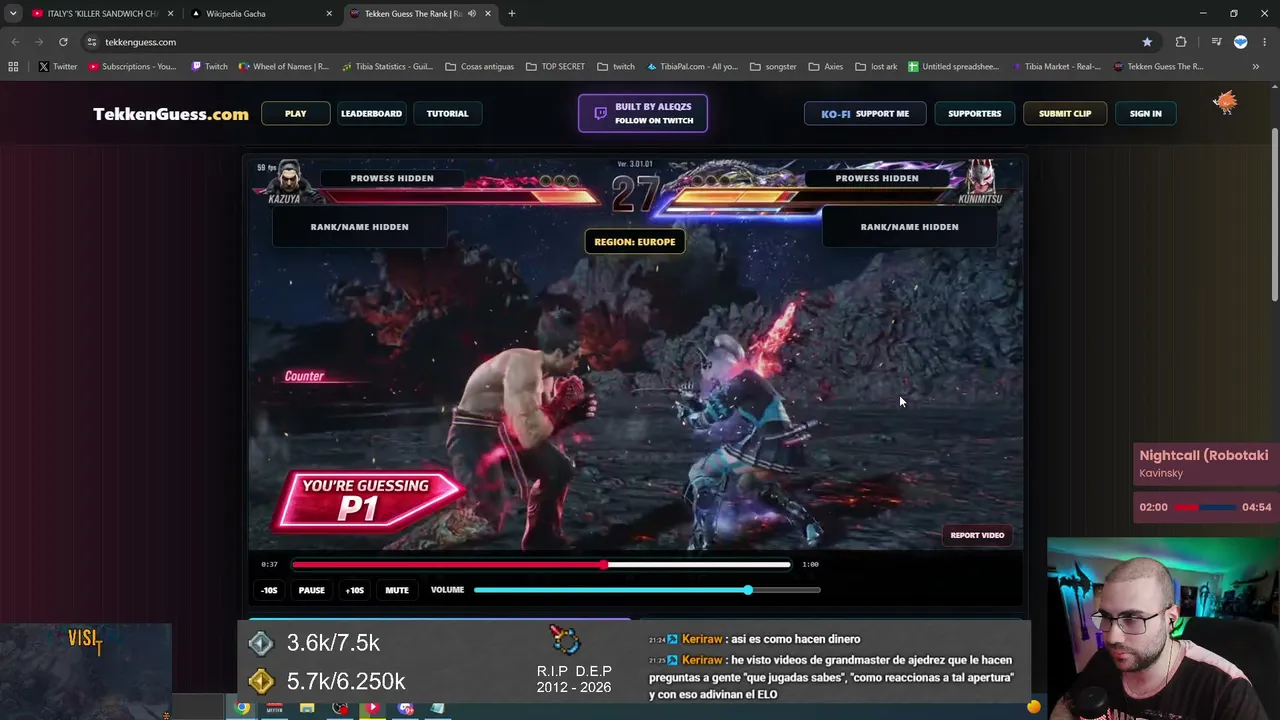Open the Twitter bookmark
Image resolution: width=1280 pixels, height=720 pixels.
point(58,67)
